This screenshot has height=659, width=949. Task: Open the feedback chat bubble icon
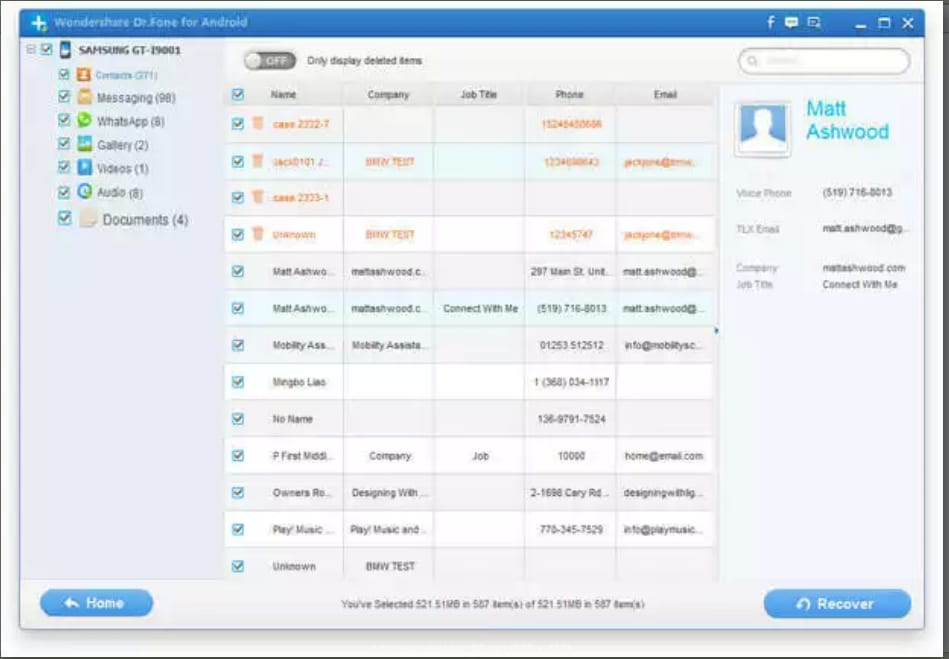(x=791, y=22)
